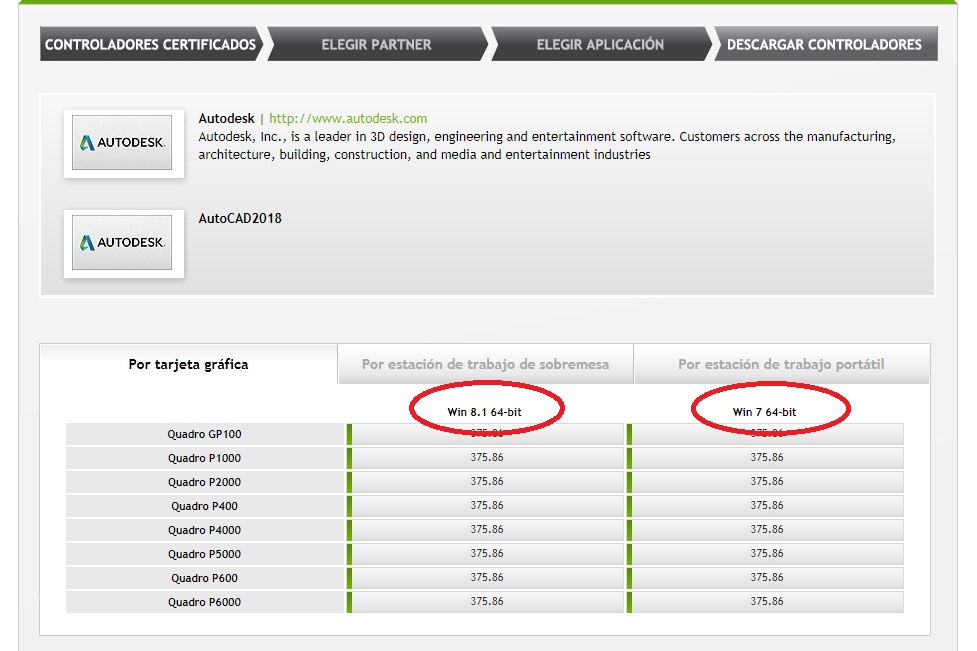Open Quadro P4000 Win 8.1 driver 375.86
Screen dimensions: 977x651
pyautogui.click(x=487, y=530)
